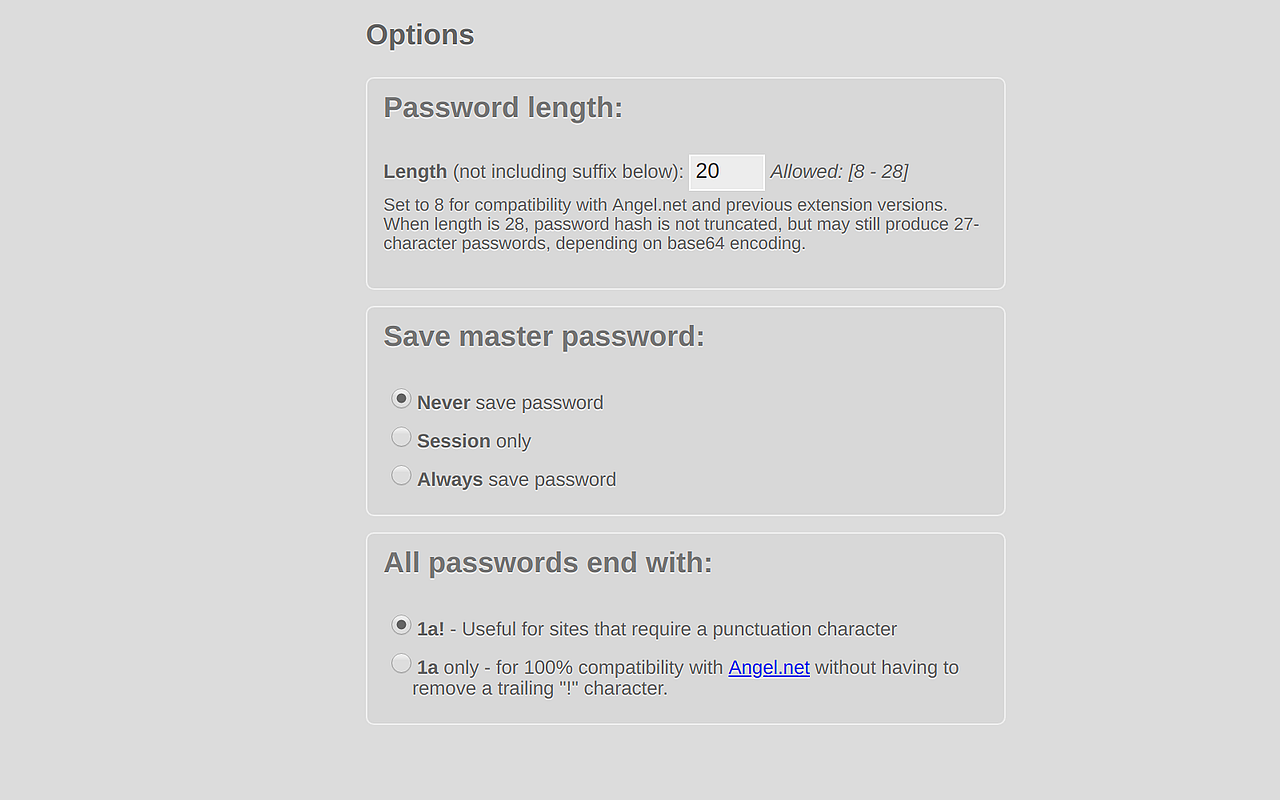Image resolution: width=1280 pixels, height=800 pixels.
Task: Choose Session only password saving
Action: (x=401, y=437)
